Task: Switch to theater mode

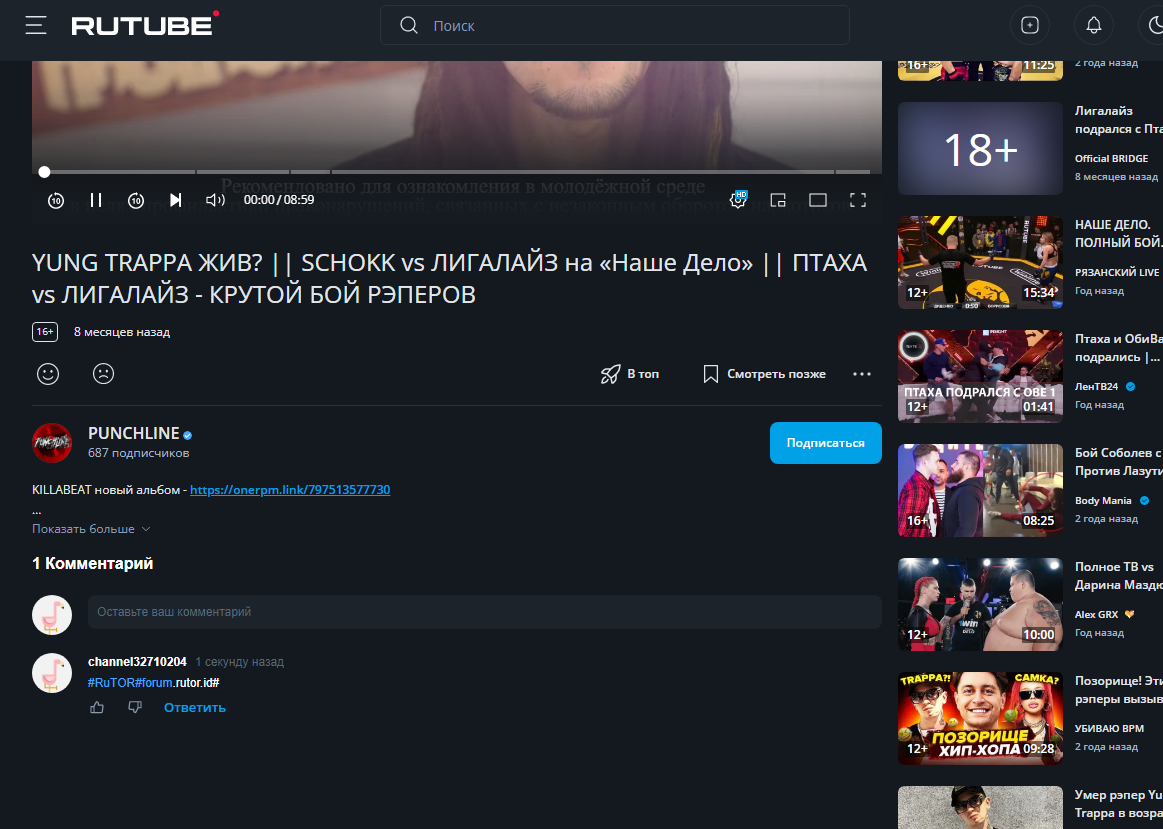Action: pyautogui.click(x=817, y=199)
